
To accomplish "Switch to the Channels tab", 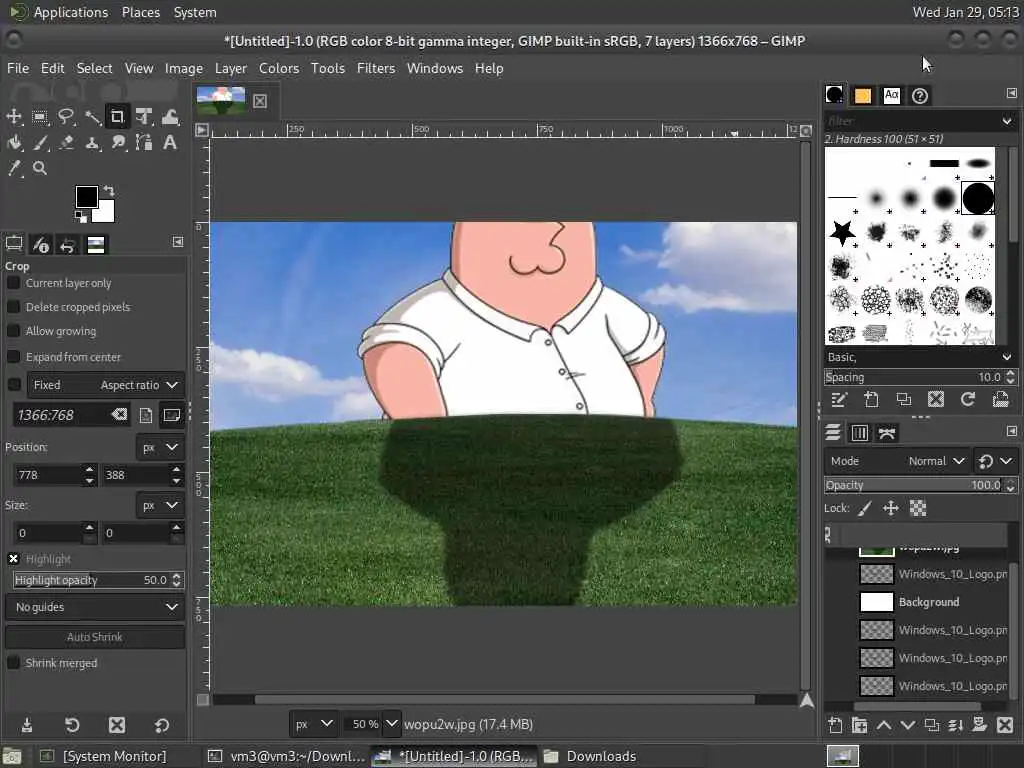I will [x=860, y=433].
